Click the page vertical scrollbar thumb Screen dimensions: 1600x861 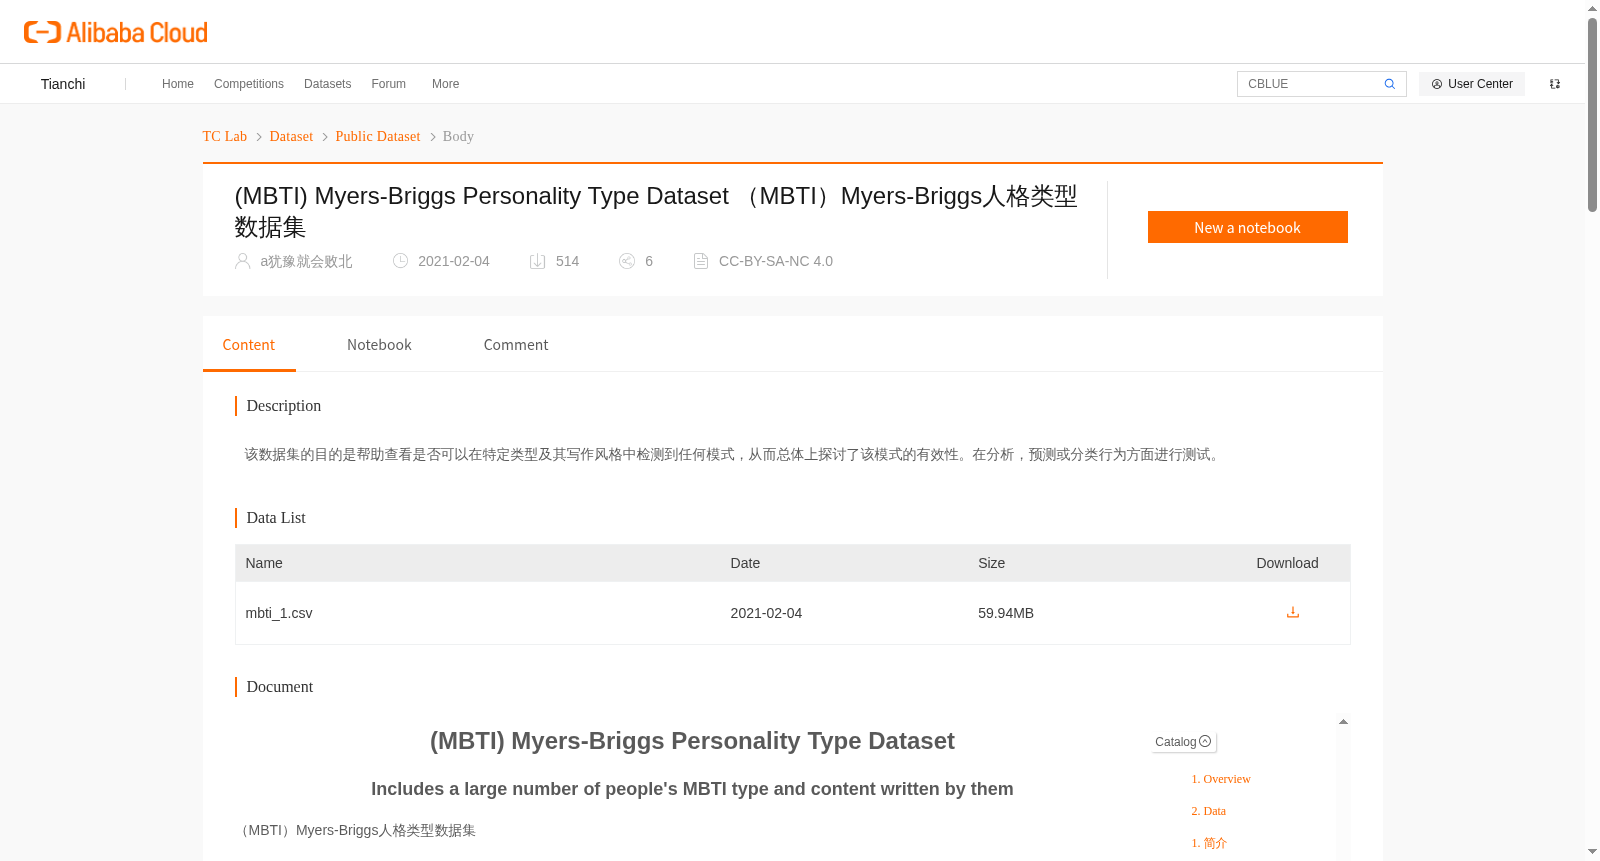click(1592, 115)
